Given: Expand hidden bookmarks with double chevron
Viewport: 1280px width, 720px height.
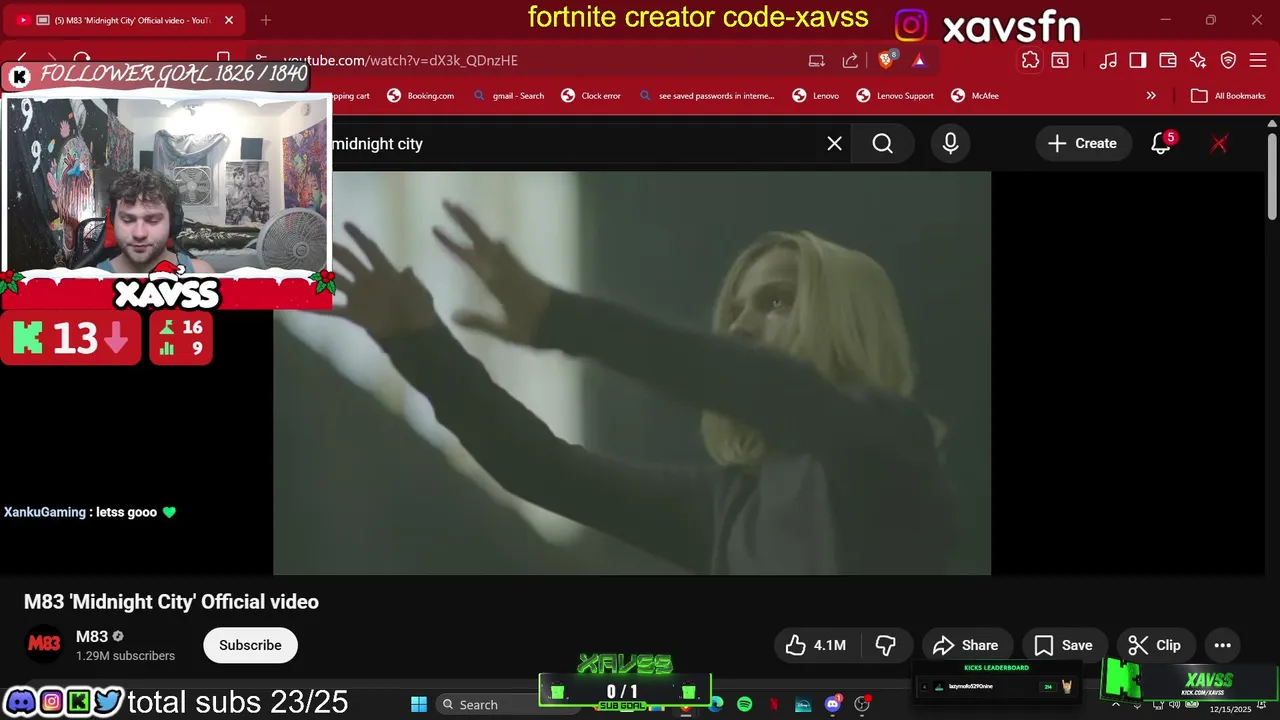Looking at the screenshot, I should click(1151, 96).
